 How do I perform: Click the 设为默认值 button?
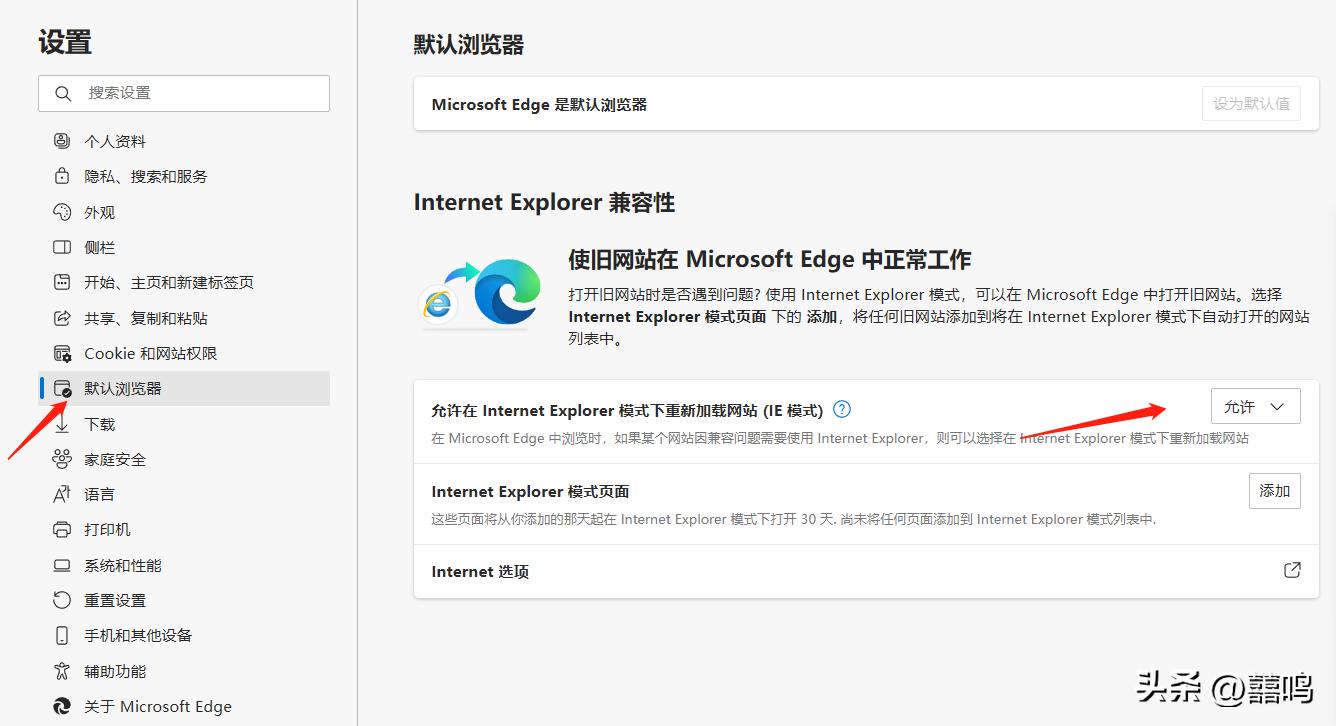coord(1250,102)
